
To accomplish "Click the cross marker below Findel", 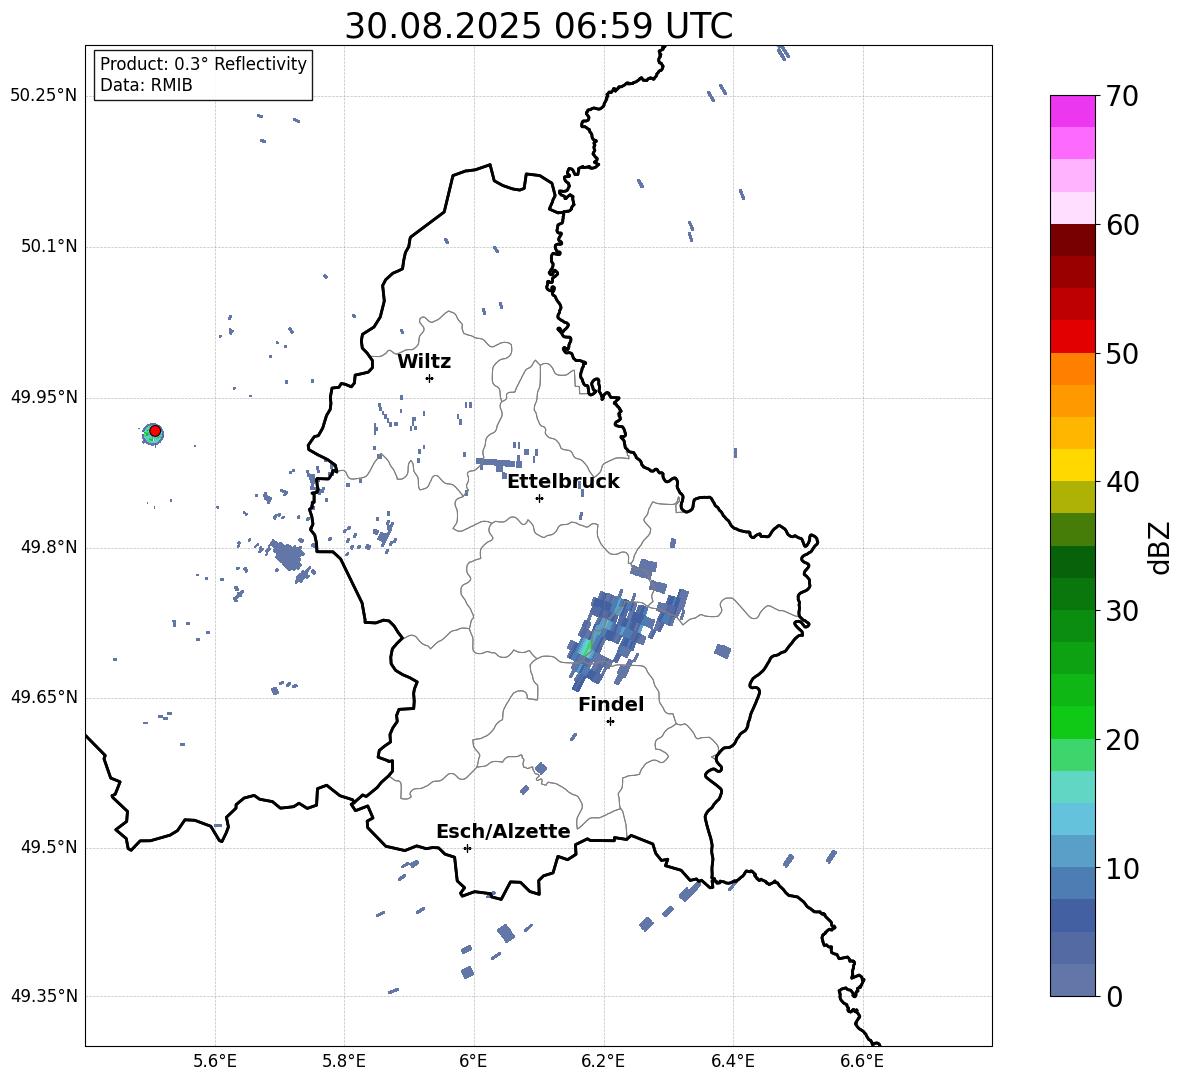I will (610, 722).
